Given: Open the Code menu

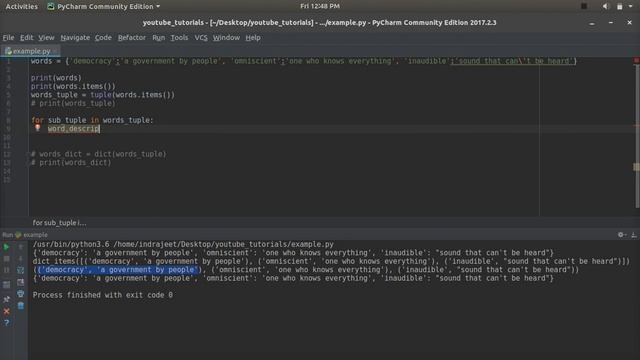Looking at the screenshot, I should tap(103, 38).
